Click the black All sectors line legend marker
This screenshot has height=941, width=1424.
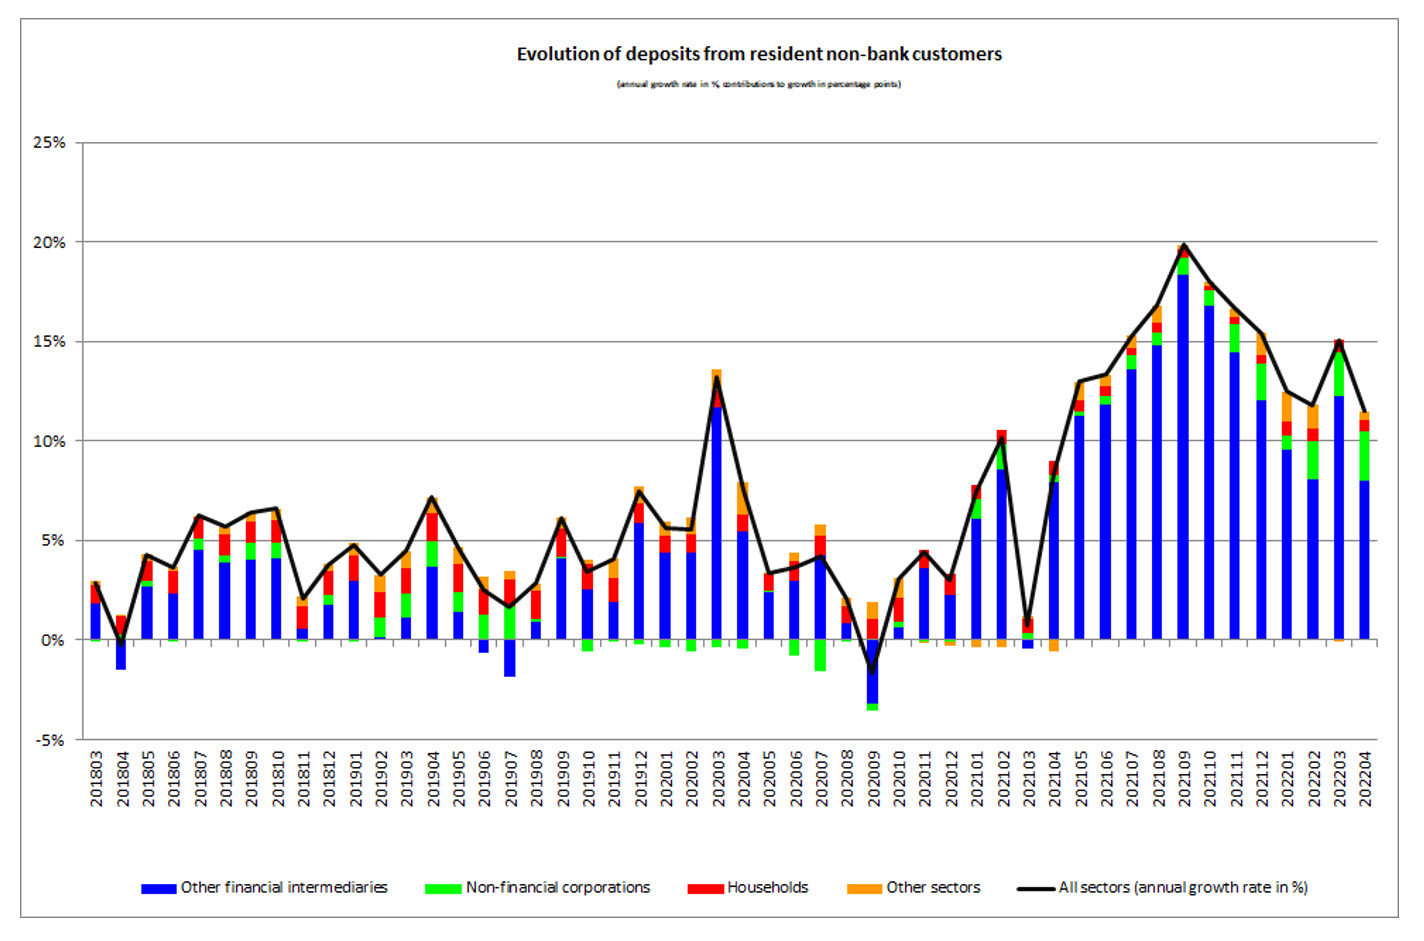1036,888
